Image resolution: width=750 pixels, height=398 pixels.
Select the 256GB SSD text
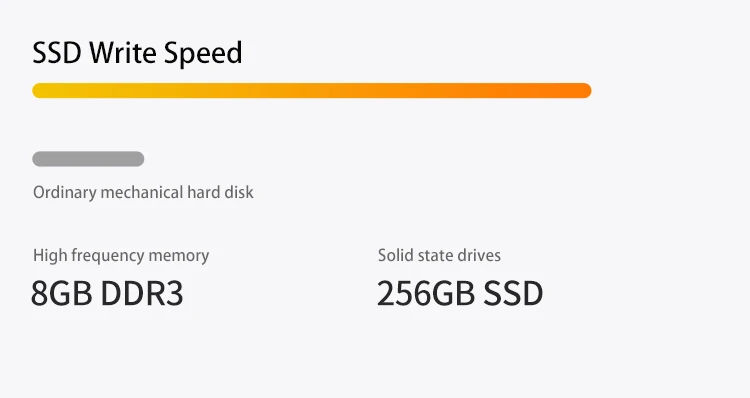click(x=460, y=293)
